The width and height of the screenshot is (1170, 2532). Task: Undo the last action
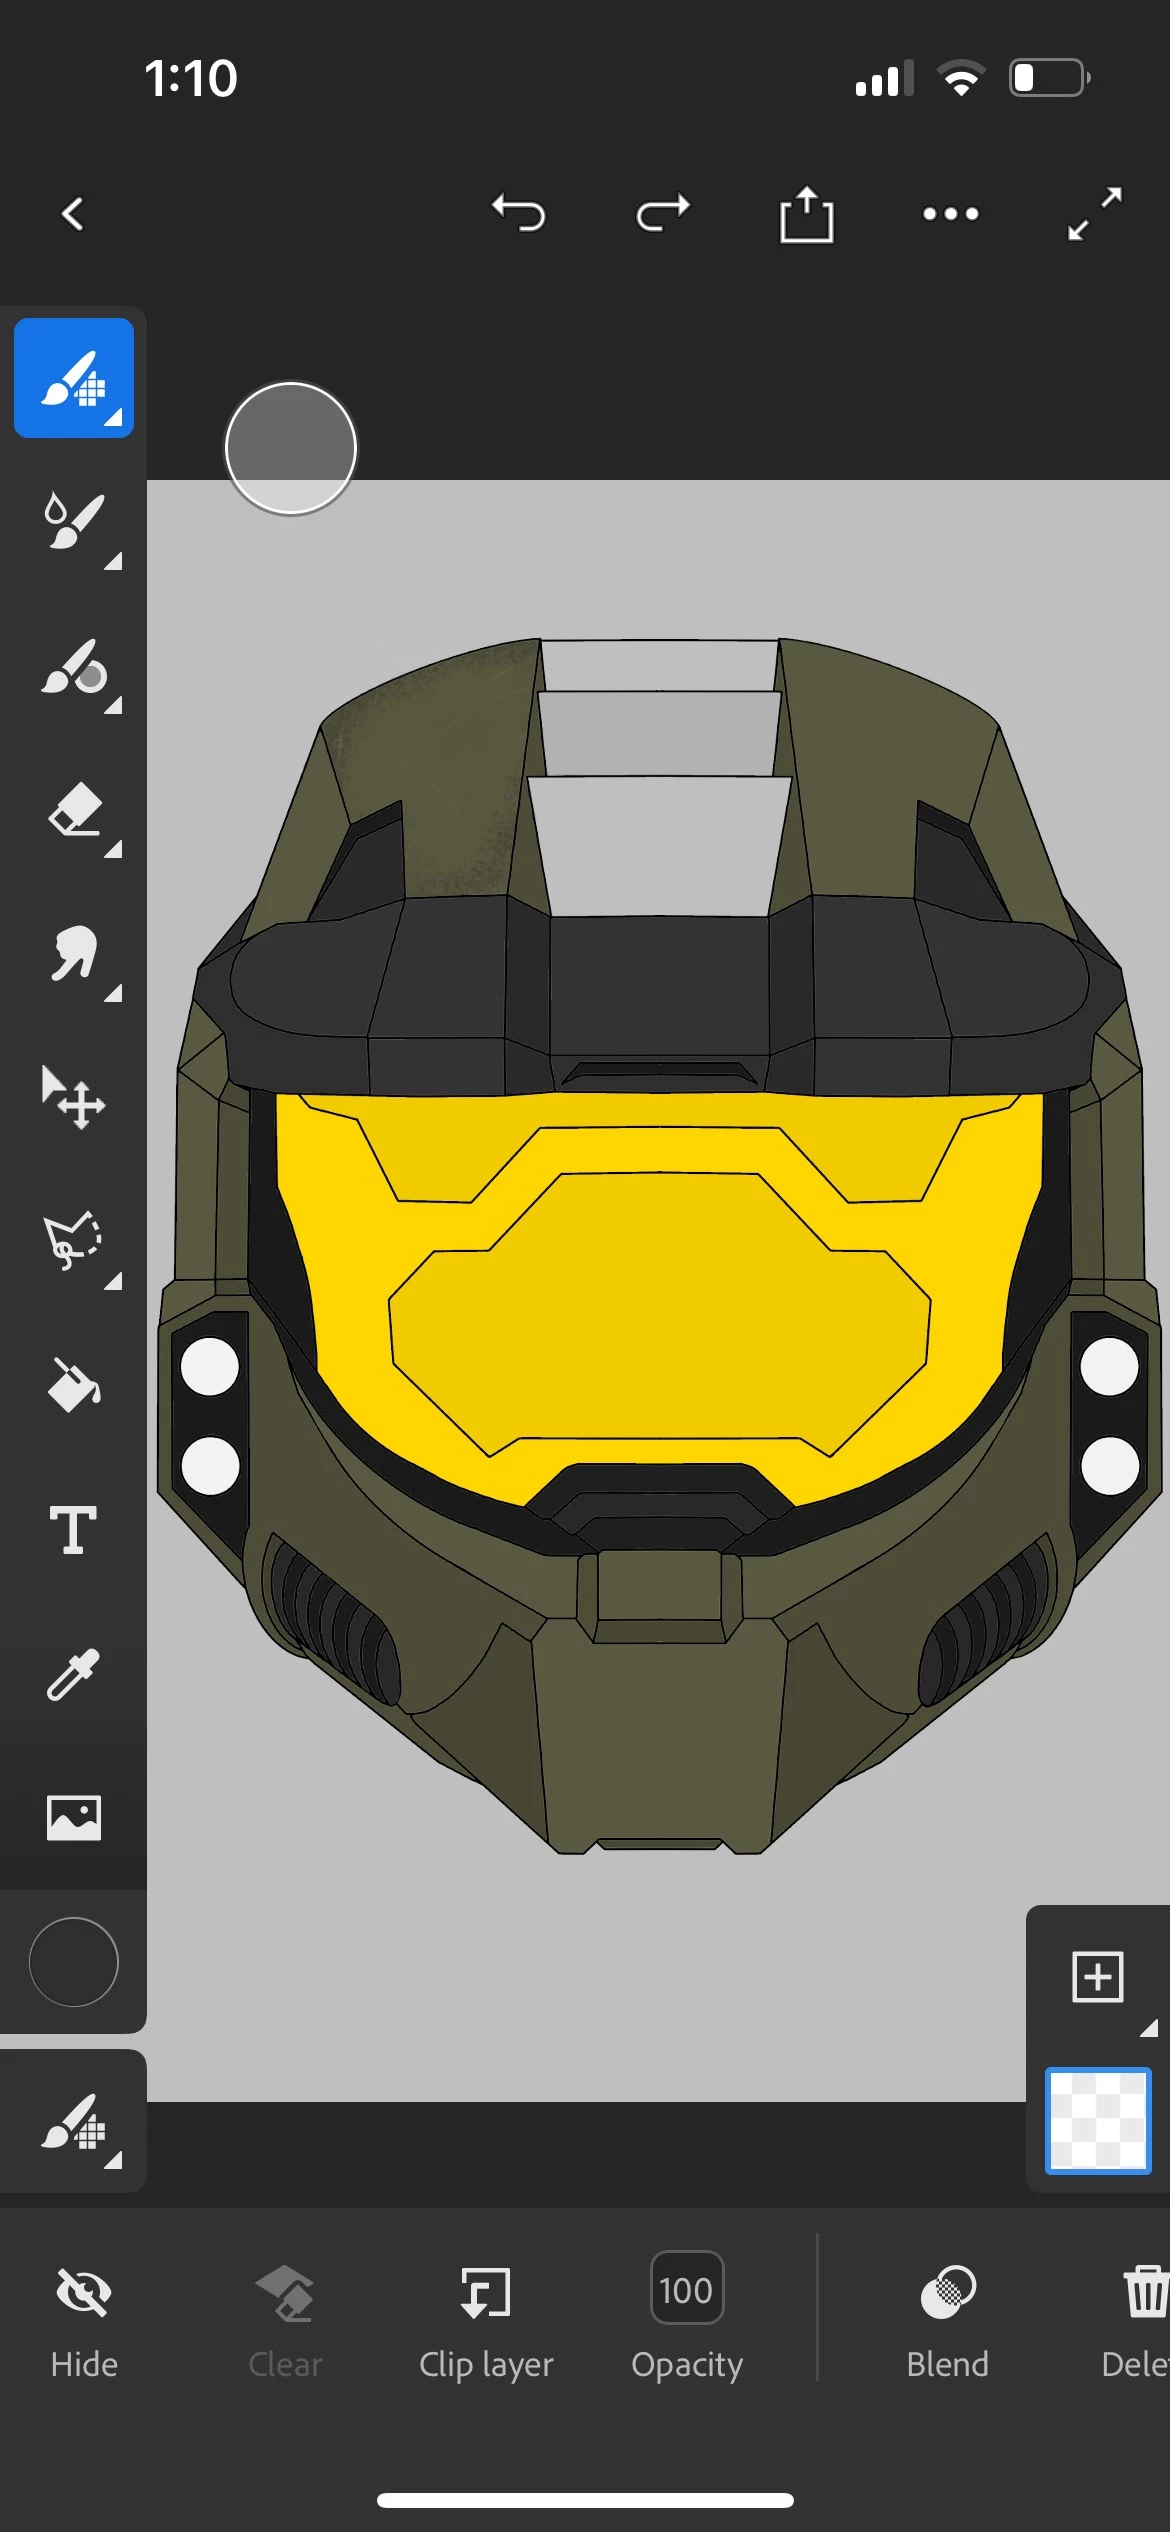[519, 213]
